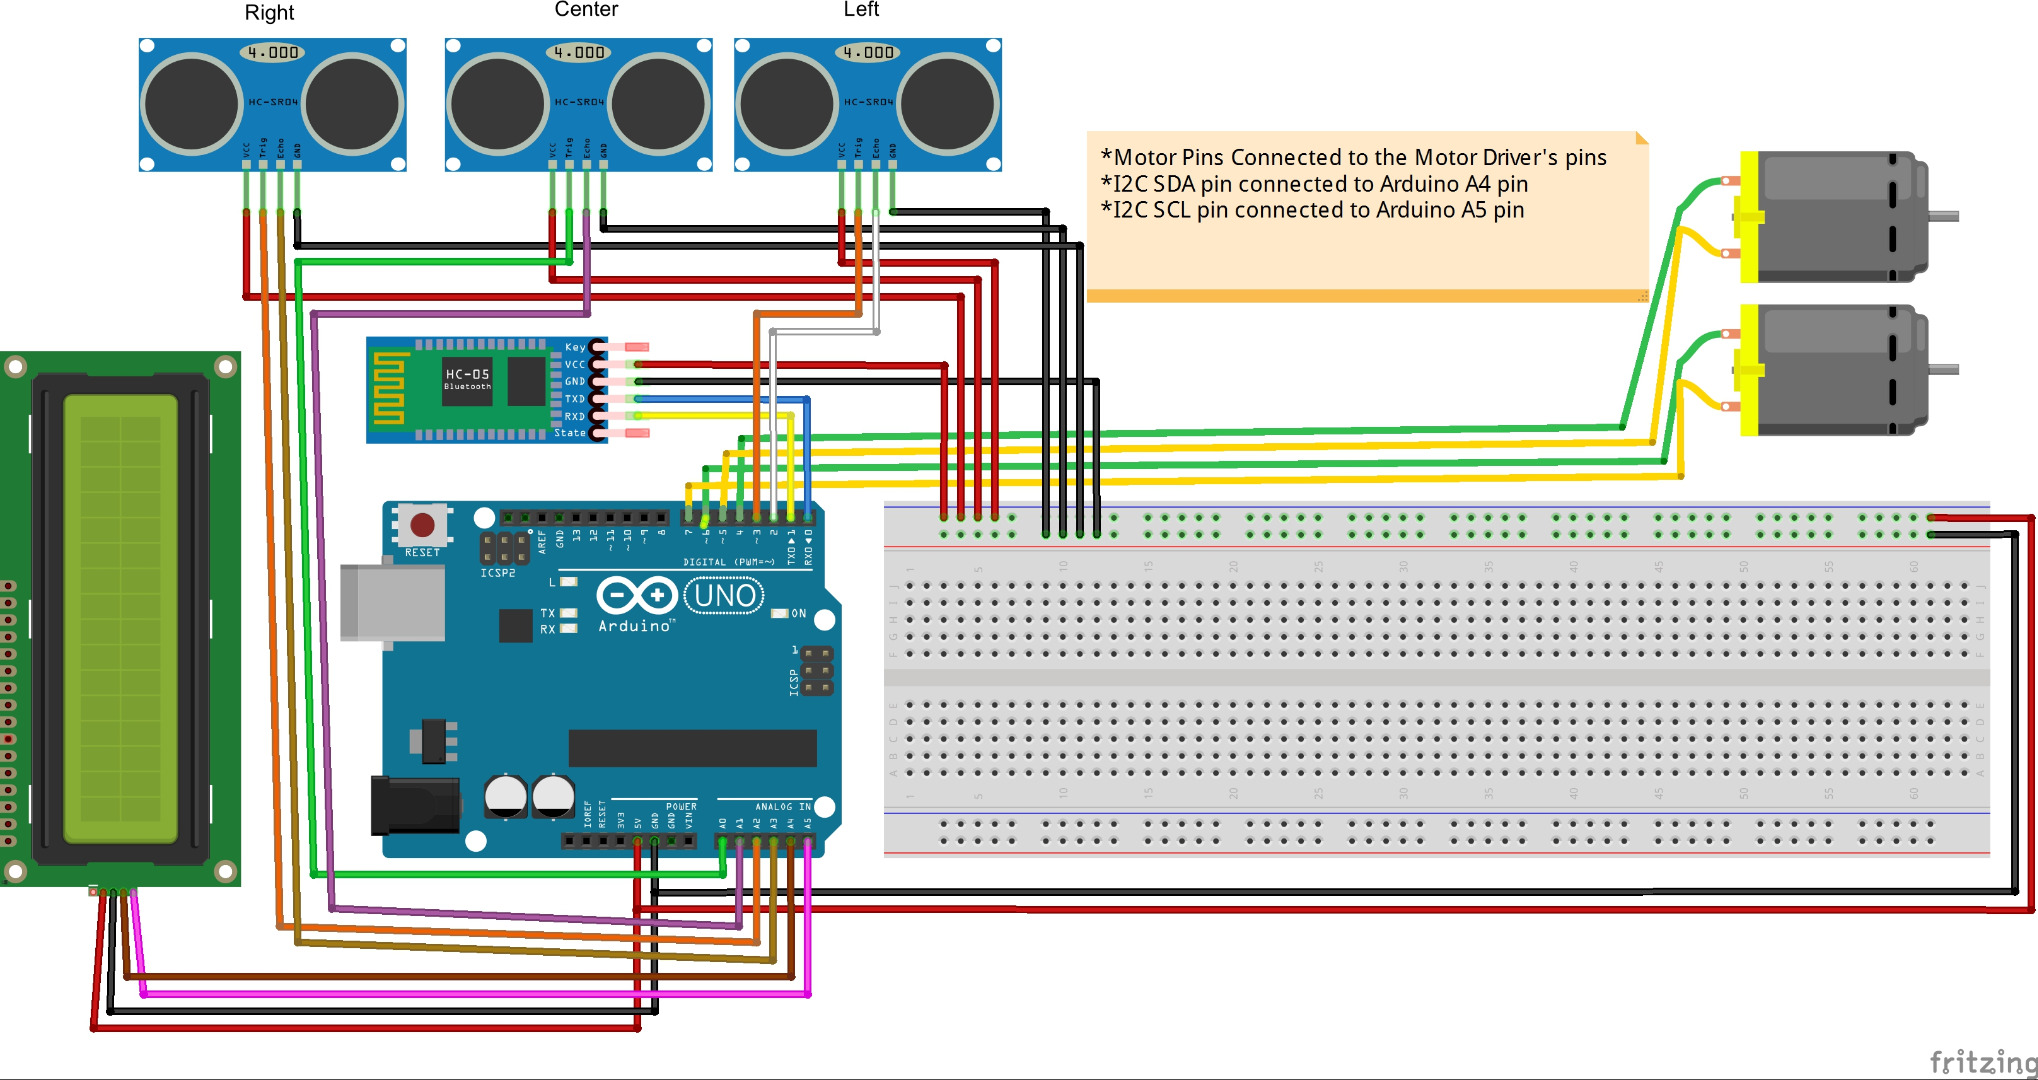
Task: Click the "DIGITAL (PWM=~)" label on Arduino
Action: 729,562
